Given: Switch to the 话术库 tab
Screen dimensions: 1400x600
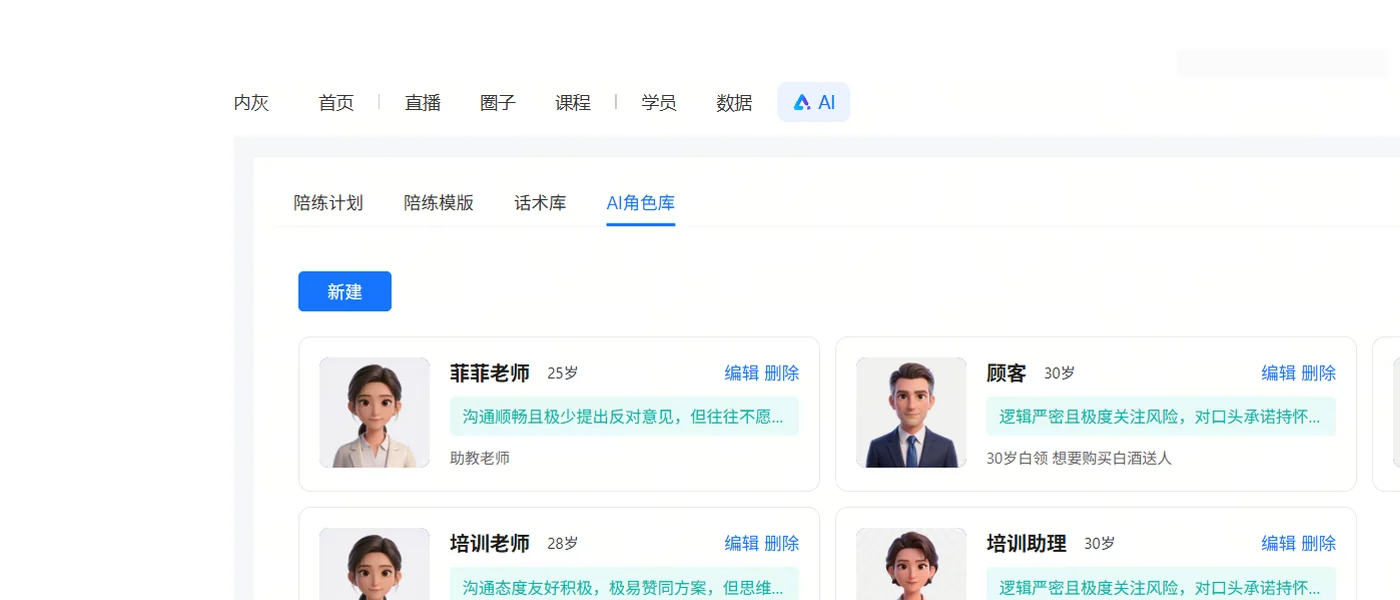Looking at the screenshot, I should click(540, 203).
